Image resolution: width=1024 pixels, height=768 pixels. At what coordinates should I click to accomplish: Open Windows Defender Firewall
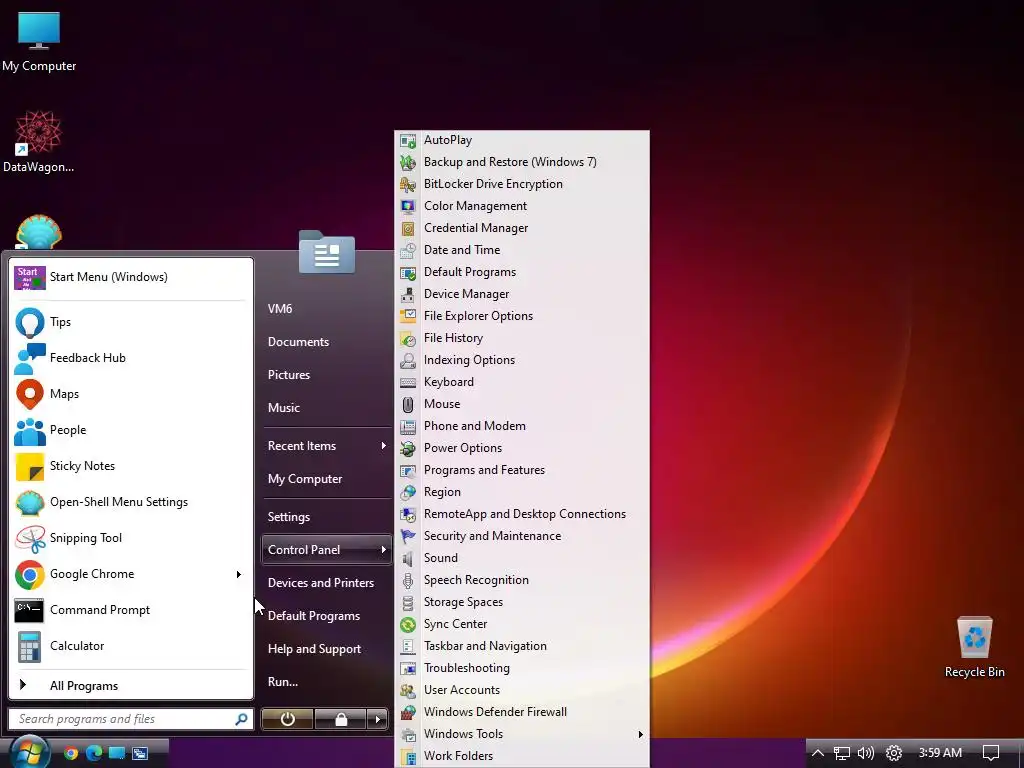pos(522,712)
